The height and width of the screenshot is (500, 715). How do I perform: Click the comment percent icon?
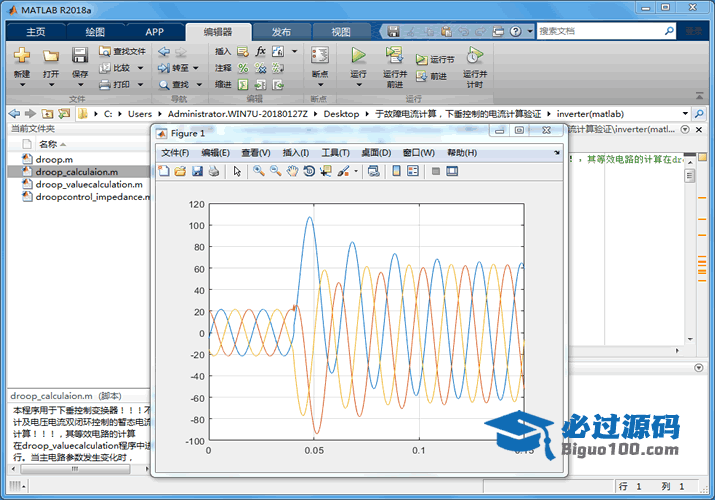click(x=244, y=68)
